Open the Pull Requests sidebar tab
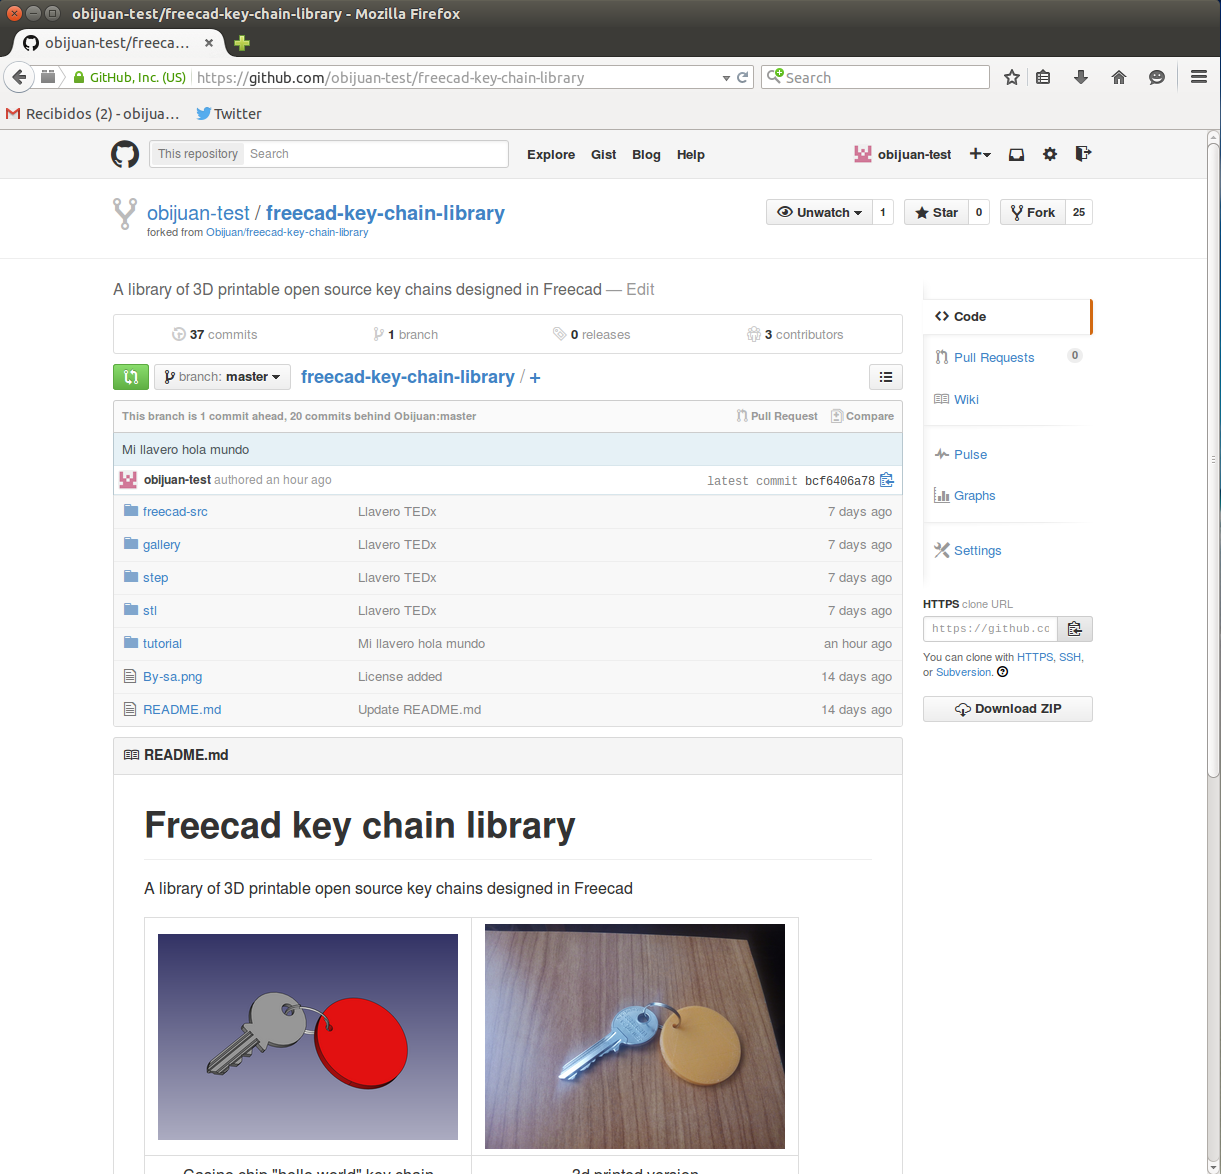This screenshot has height=1174, width=1221. [x=994, y=357]
